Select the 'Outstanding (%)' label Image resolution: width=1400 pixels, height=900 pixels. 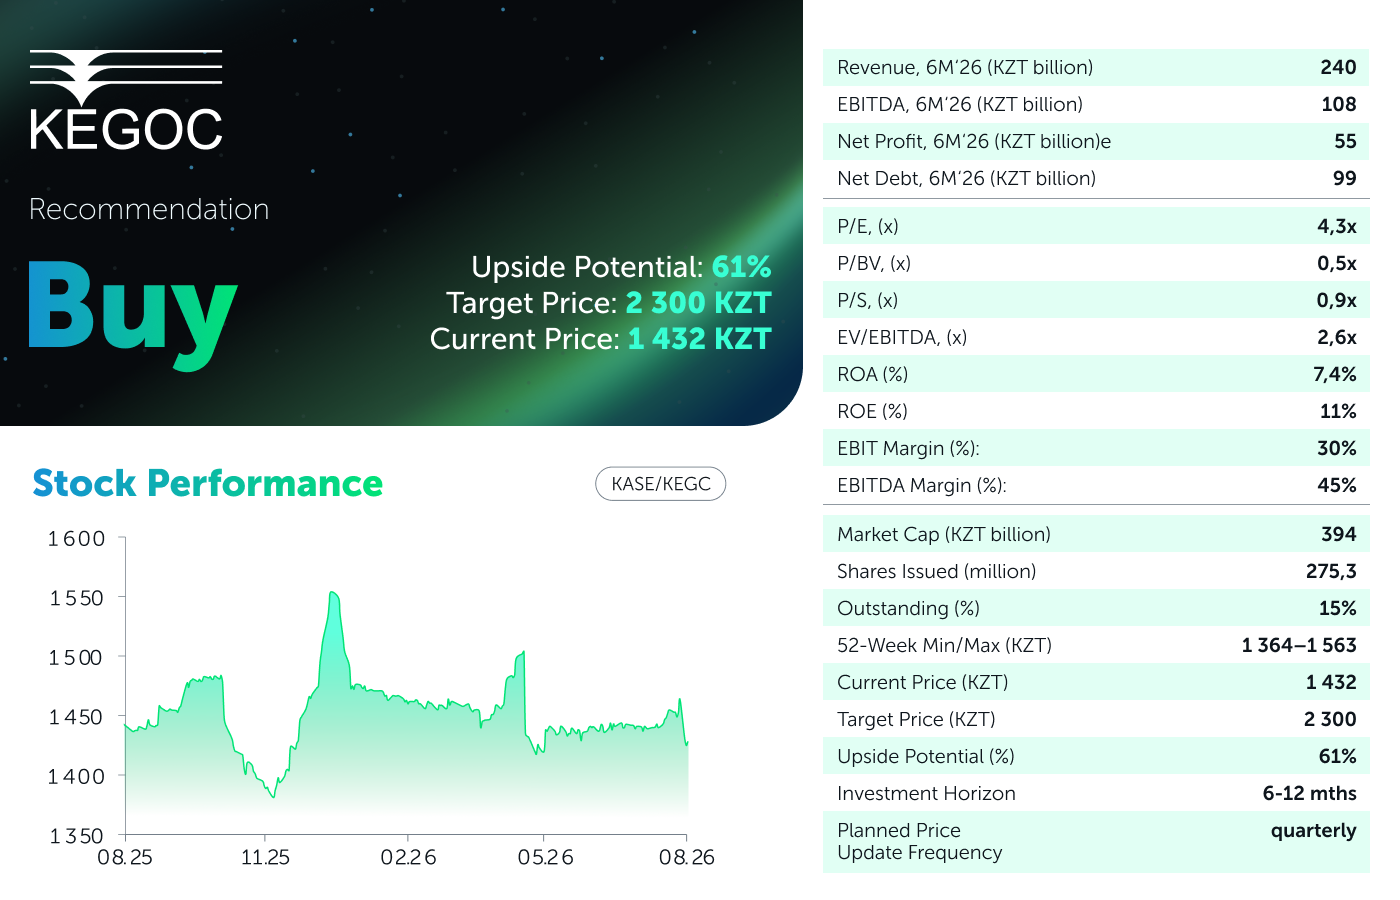click(909, 609)
